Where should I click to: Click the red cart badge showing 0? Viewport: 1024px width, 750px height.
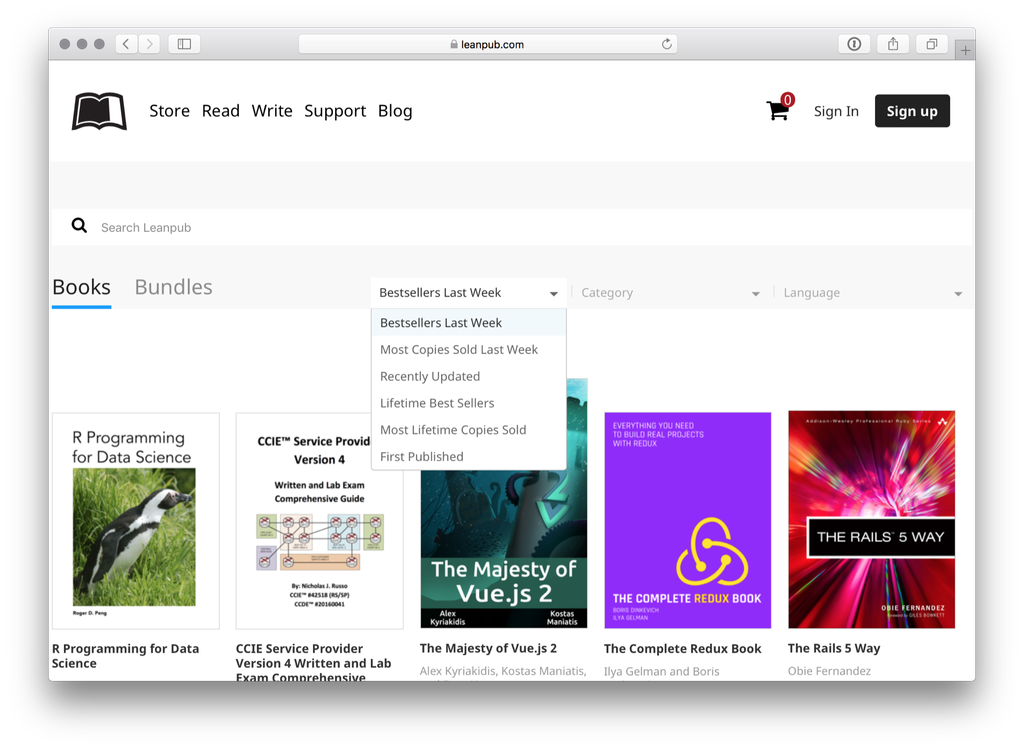pyautogui.click(x=788, y=100)
